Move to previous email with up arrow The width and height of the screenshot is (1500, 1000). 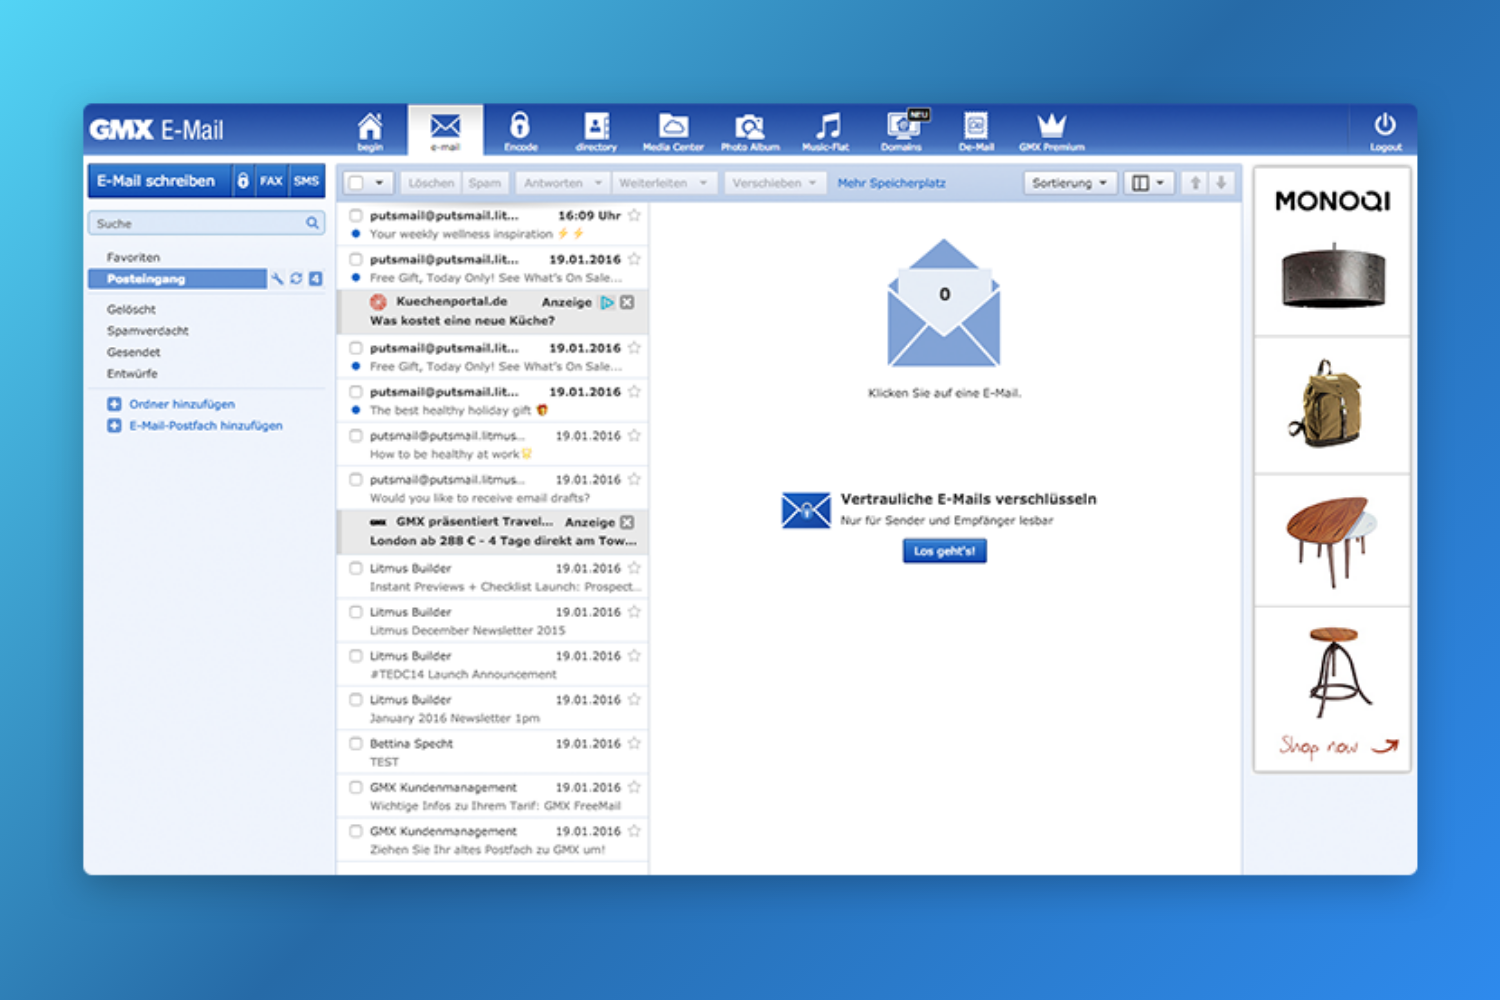(1195, 183)
